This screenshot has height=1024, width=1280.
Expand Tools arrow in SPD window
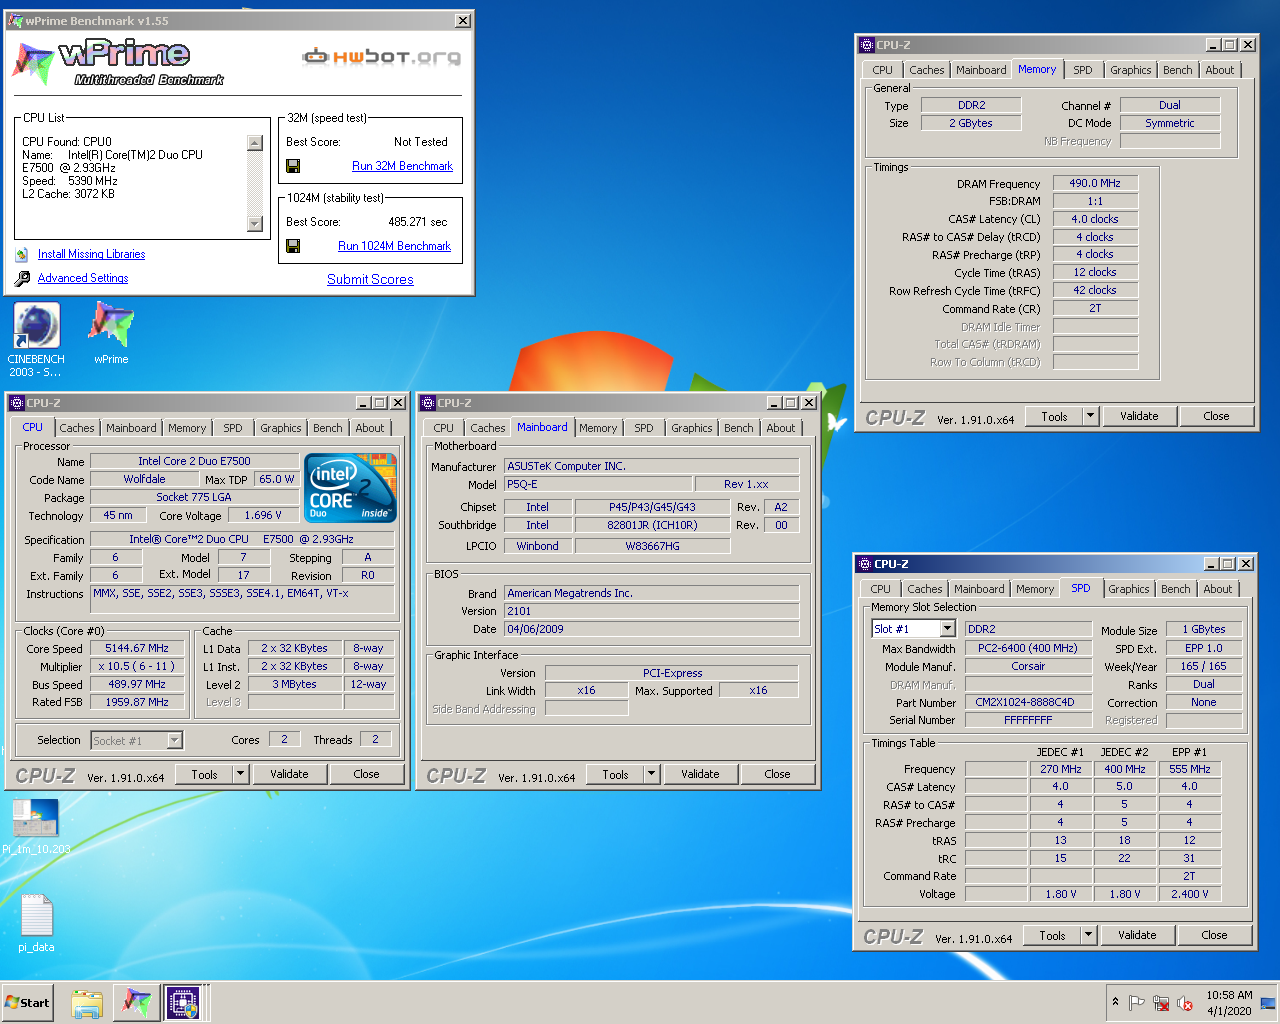[x=1088, y=935]
